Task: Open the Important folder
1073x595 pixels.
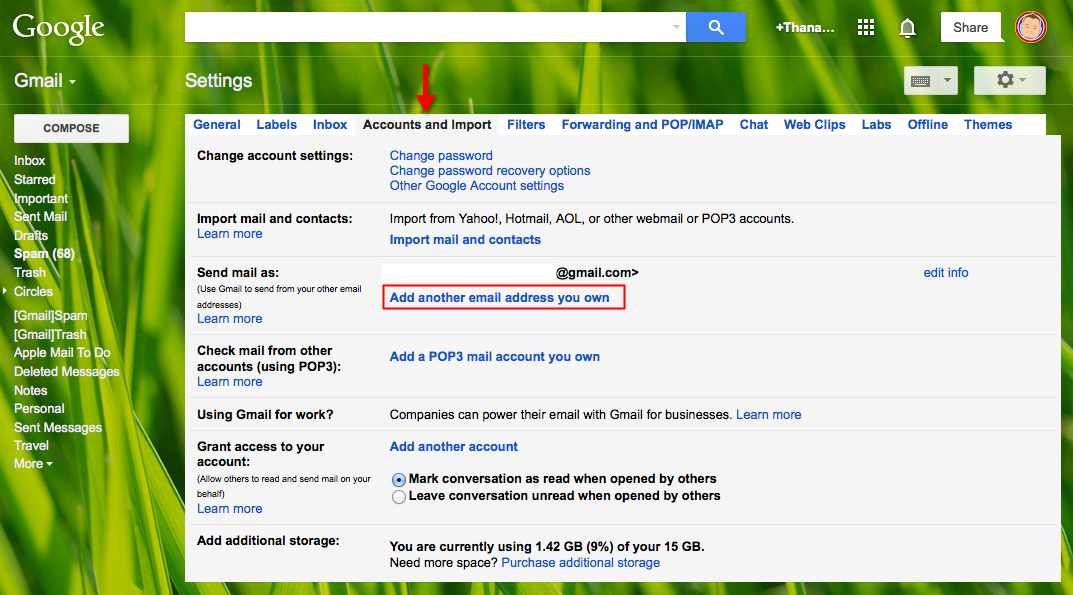Action: [41, 199]
